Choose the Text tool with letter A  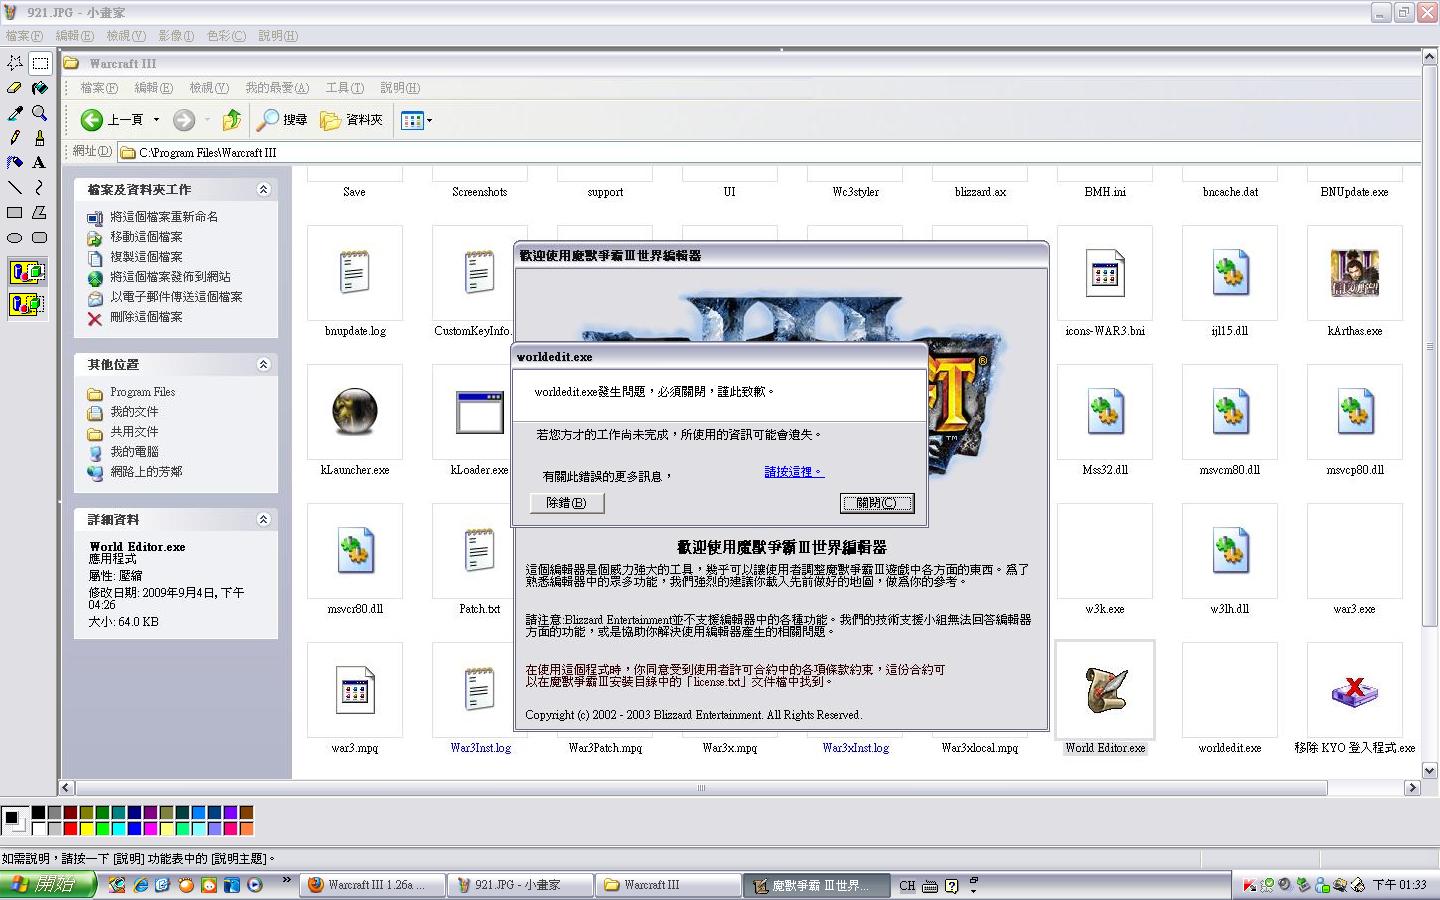click(x=39, y=162)
